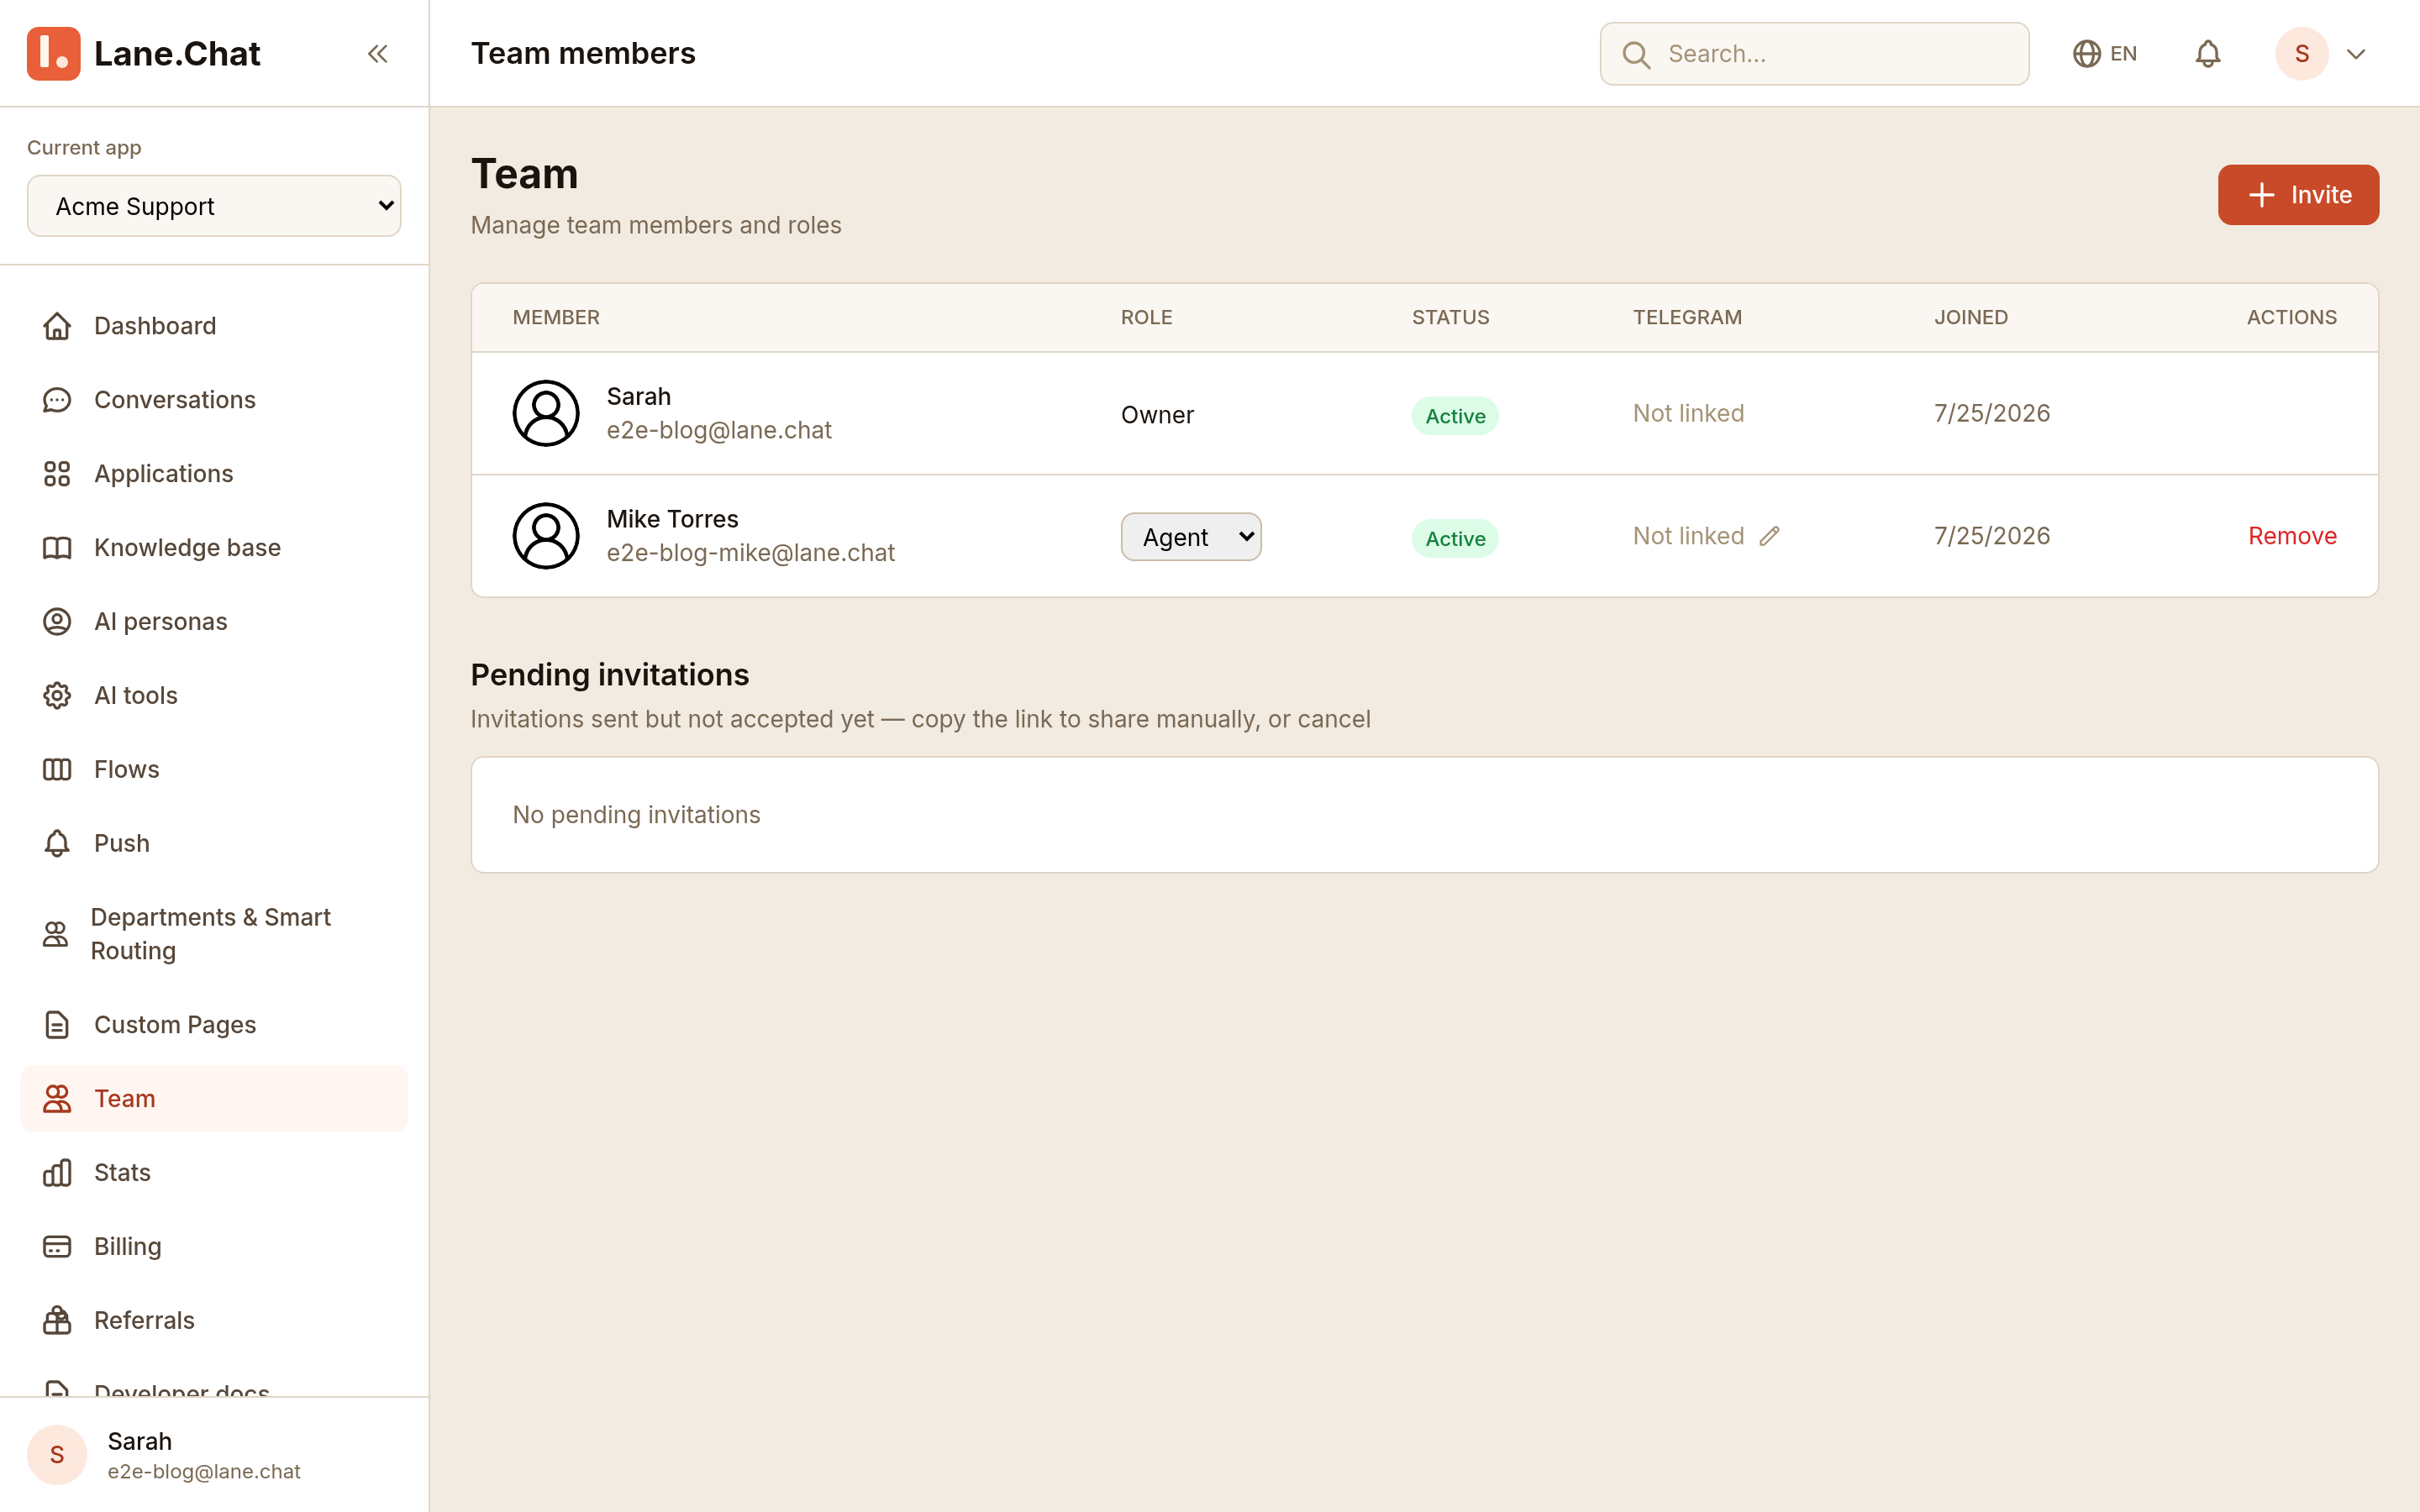Open the Flows menu item
This screenshot has height=1512, width=2420.
coord(214,769)
